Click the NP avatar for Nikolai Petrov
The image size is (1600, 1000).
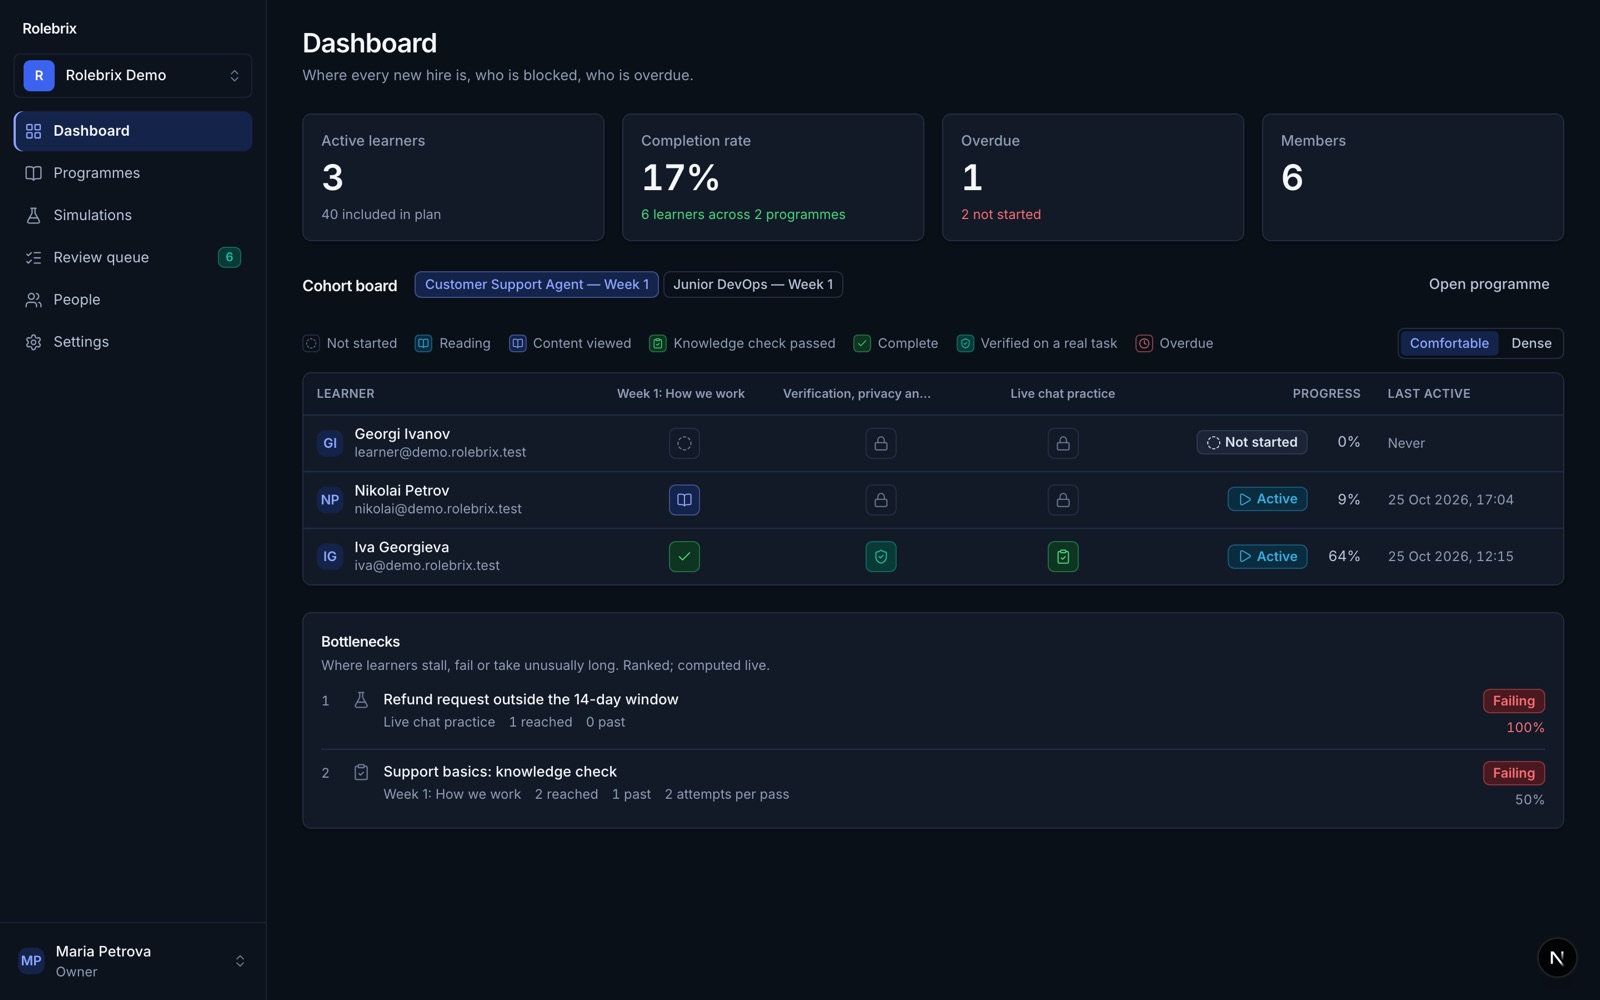(x=330, y=500)
